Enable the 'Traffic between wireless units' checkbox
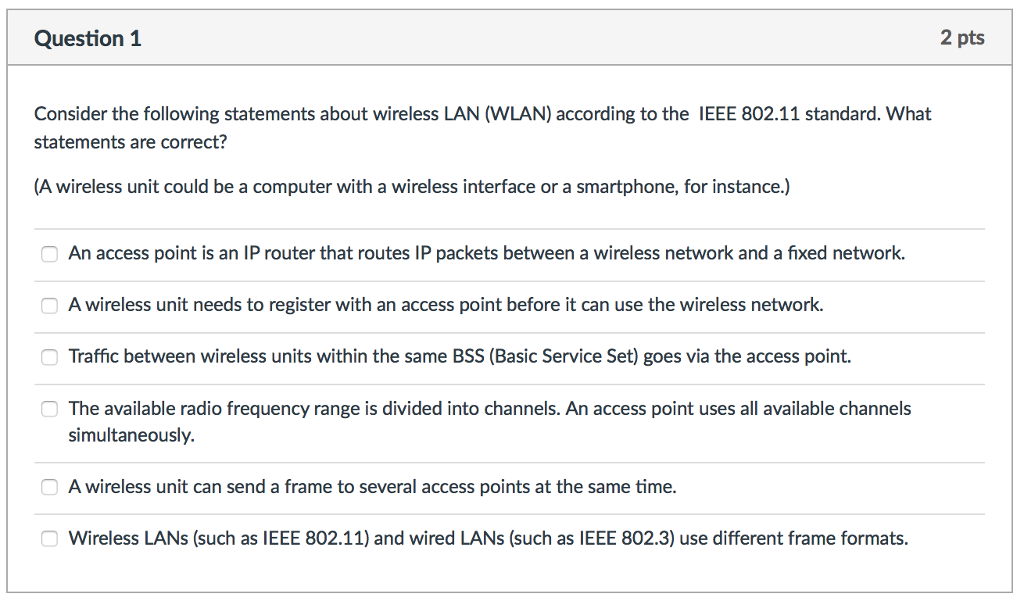Viewport: 1024px width, 608px height. point(49,357)
